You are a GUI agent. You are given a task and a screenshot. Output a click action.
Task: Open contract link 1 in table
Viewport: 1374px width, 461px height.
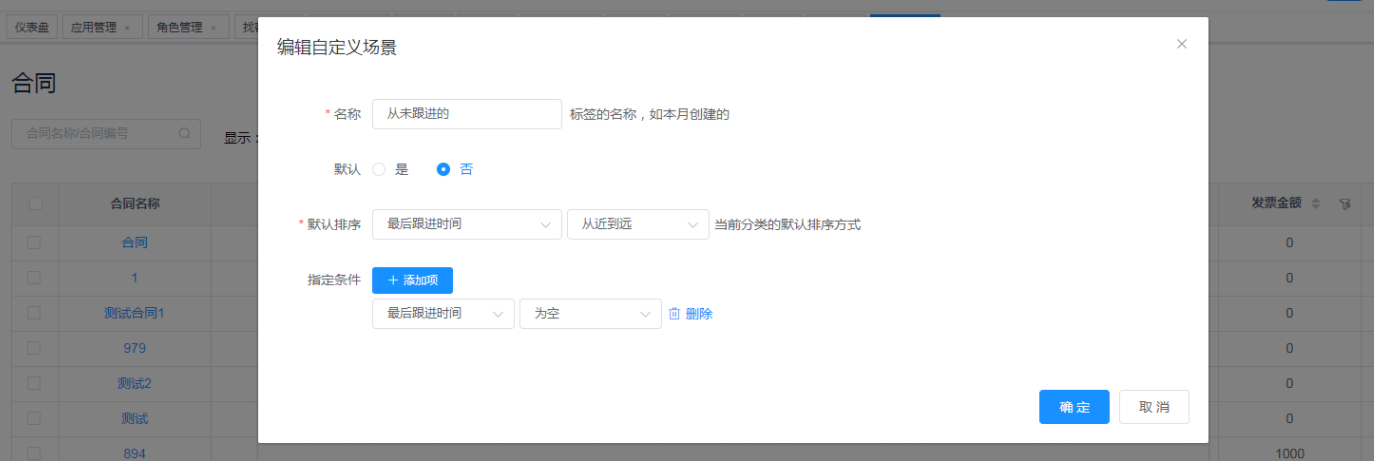[135, 278]
